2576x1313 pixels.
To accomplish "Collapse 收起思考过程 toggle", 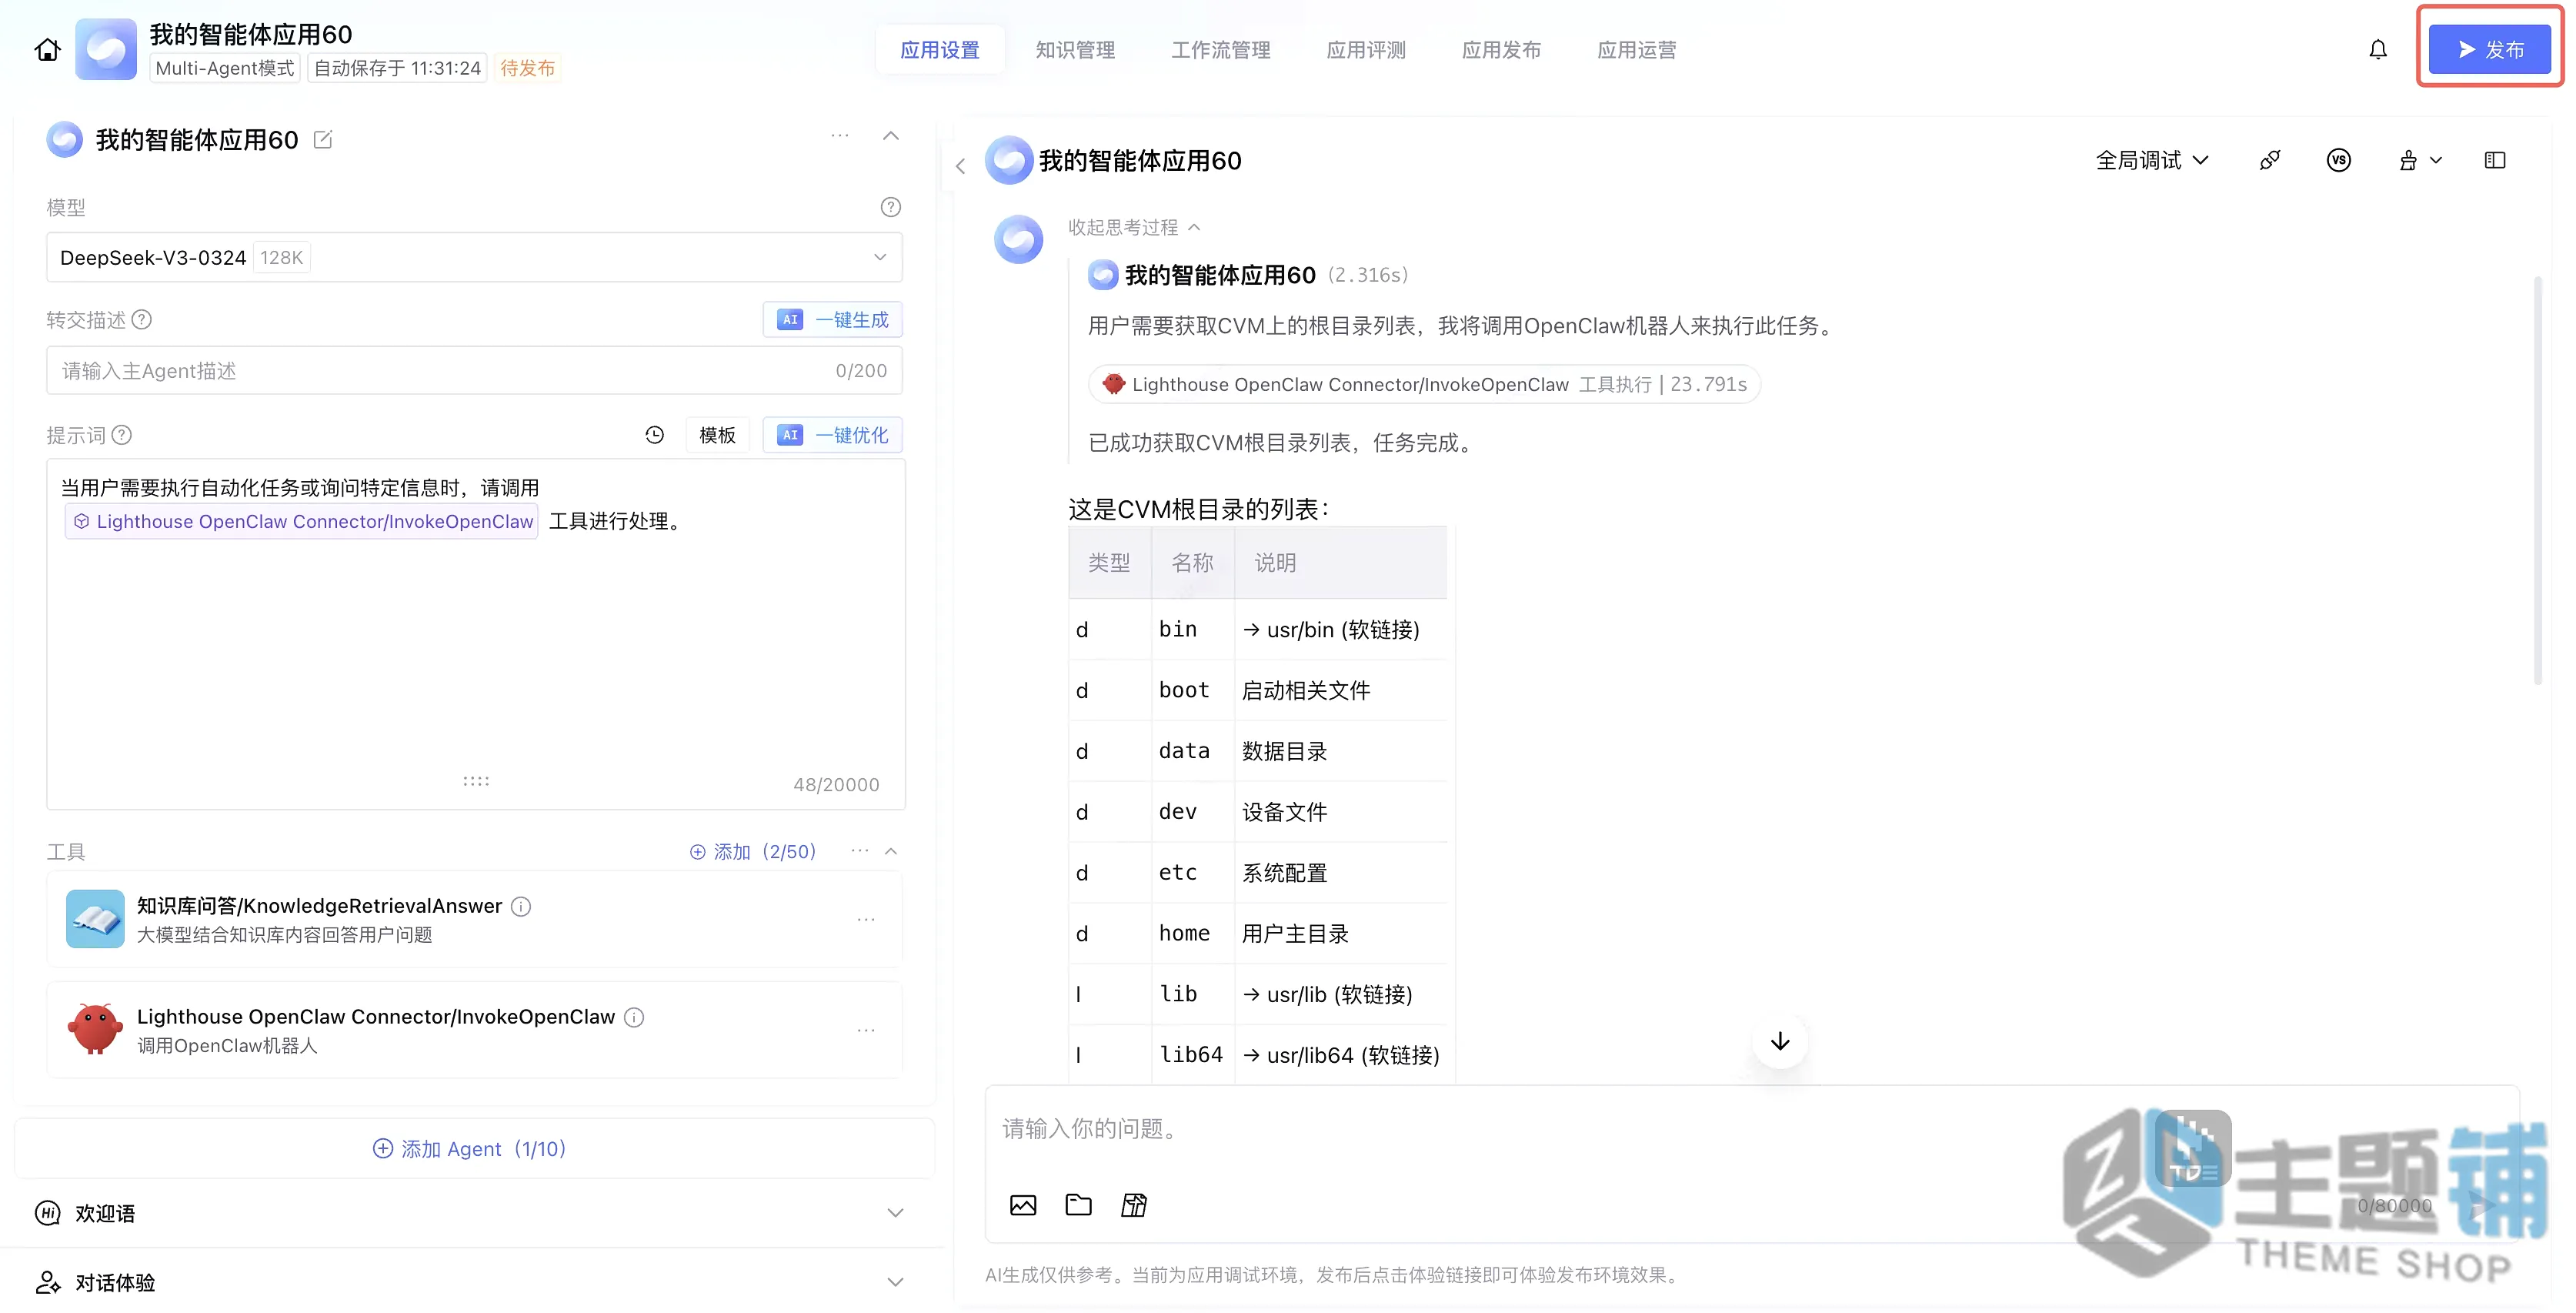I will [1134, 227].
